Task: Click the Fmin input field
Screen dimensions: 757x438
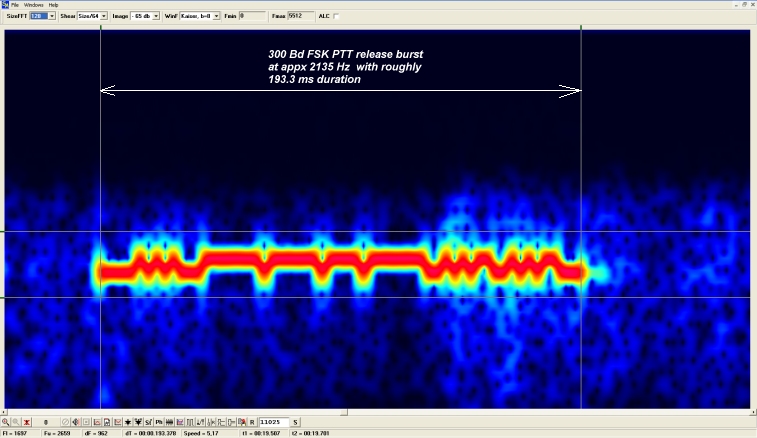Action: (253, 16)
